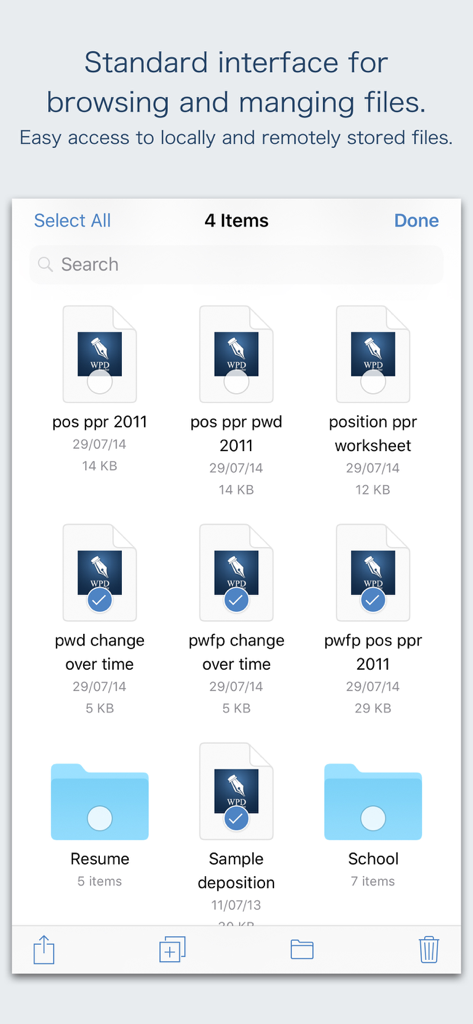
Task: Tap the Share icon in bottom toolbar
Action: click(44, 950)
